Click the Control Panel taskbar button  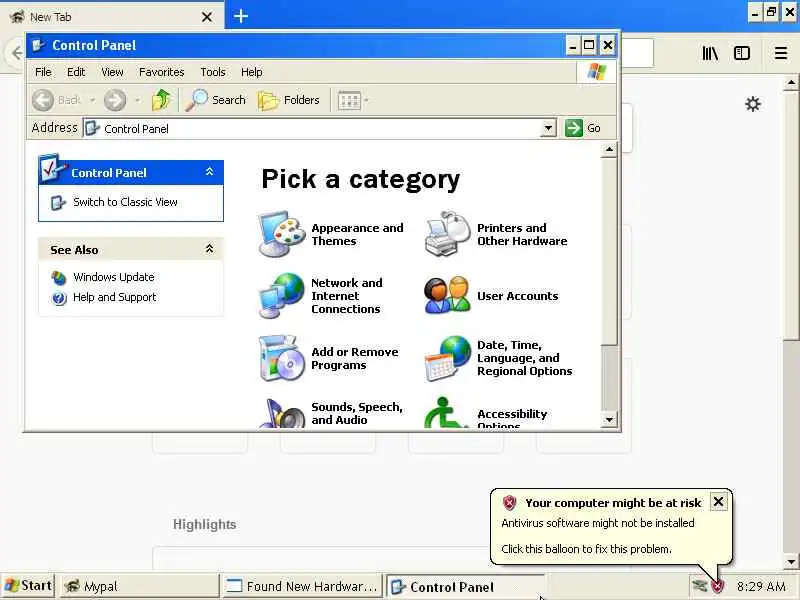point(464,587)
